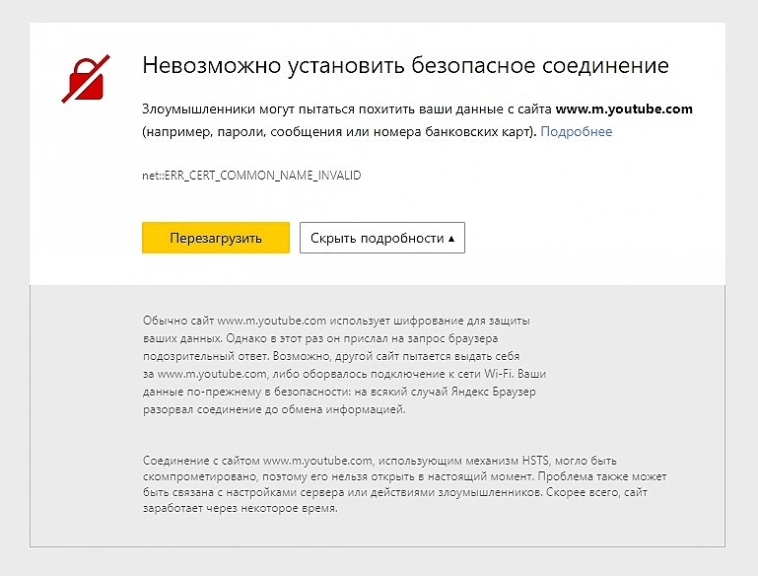Select the net::ERR_CERT_COMMON_NAME_INVALID error code

click(x=251, y=175)
